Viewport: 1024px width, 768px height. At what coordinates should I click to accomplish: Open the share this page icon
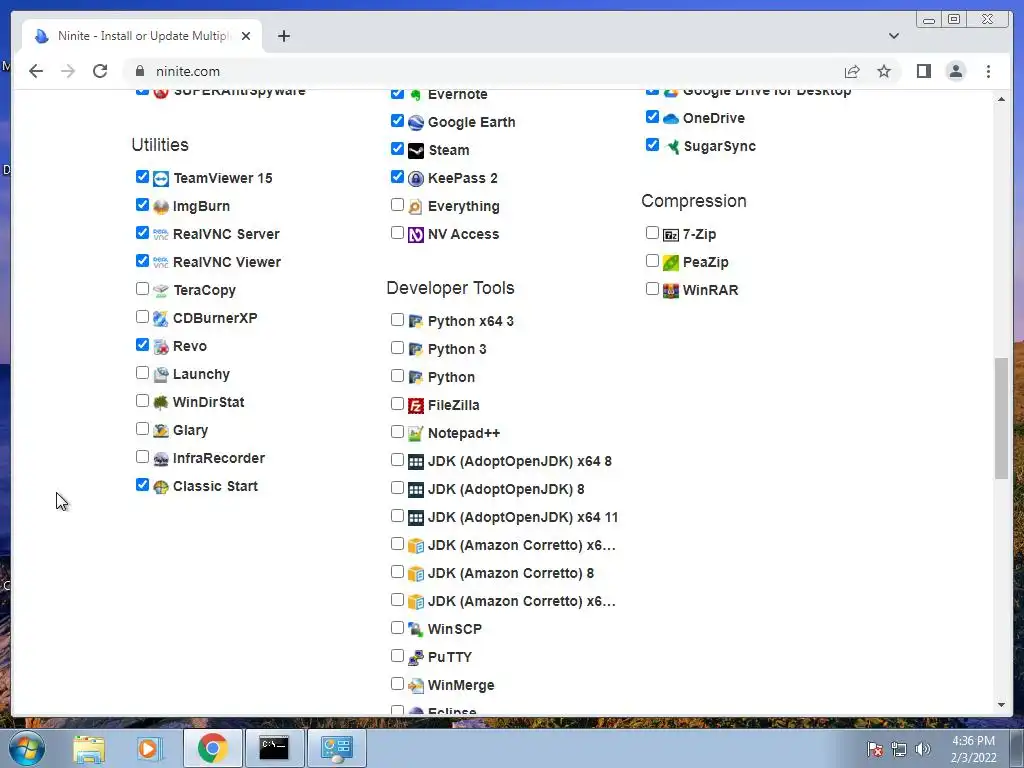(x=852, y=71)
